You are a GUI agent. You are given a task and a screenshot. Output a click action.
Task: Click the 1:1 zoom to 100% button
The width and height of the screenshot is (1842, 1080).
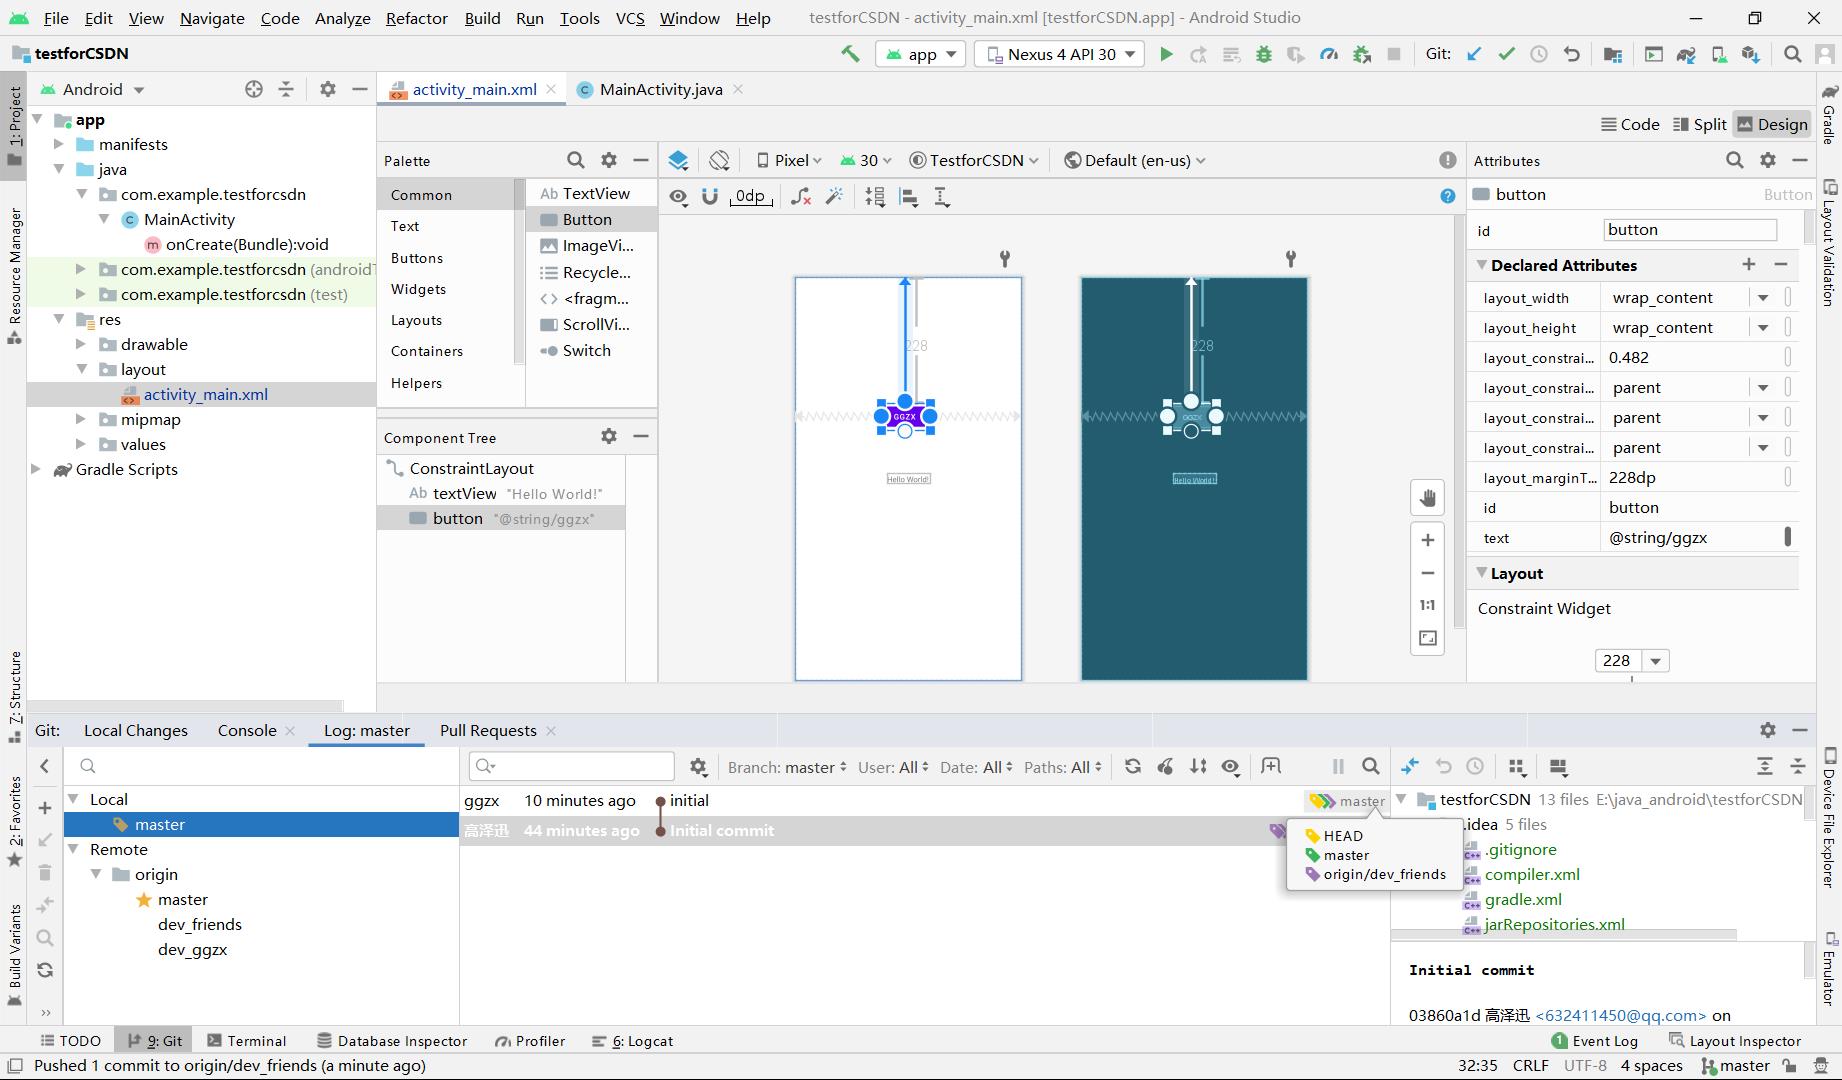click(1428, 605)
